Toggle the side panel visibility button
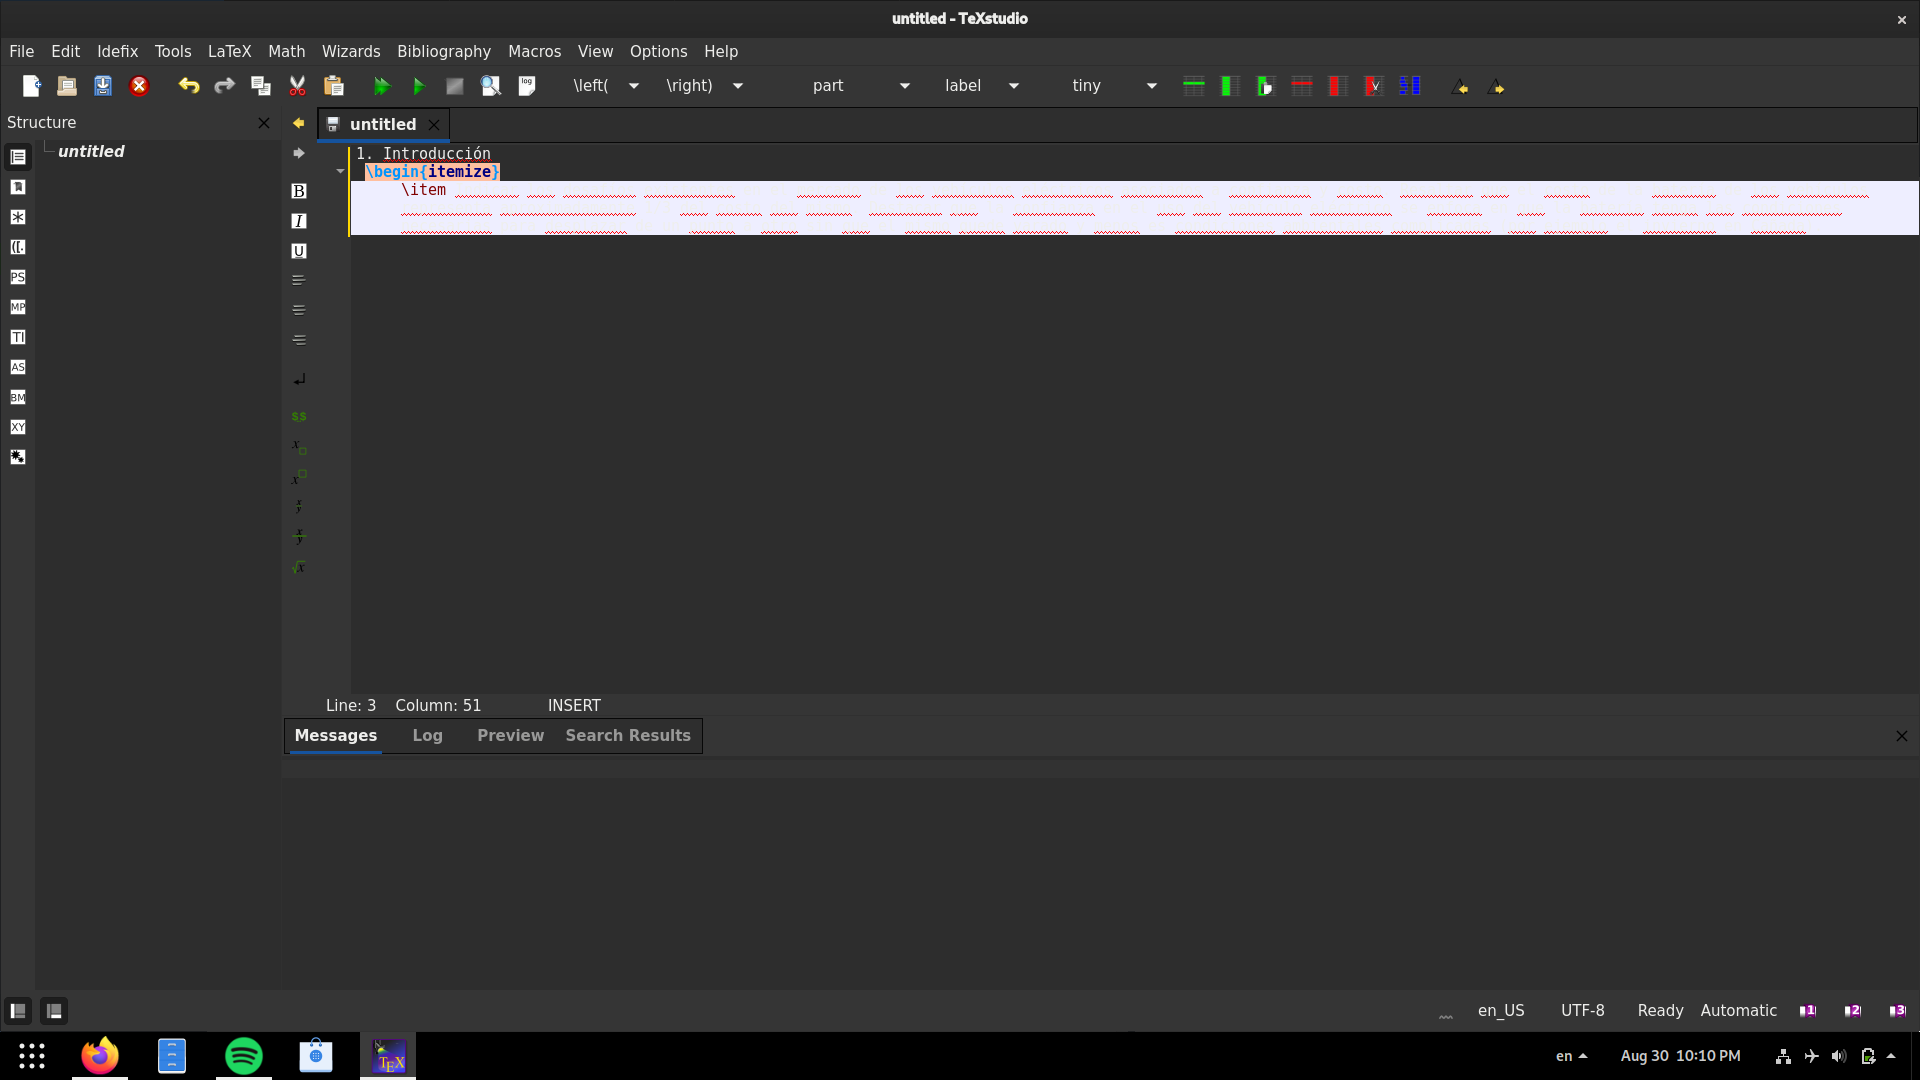This screenshot has height=1080, width=1920. [18, 1011]
